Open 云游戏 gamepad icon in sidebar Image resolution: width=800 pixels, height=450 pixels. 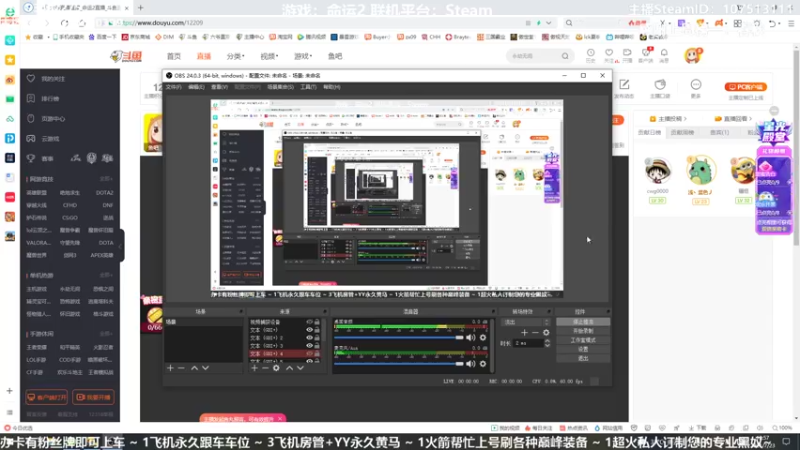[31, 138]
